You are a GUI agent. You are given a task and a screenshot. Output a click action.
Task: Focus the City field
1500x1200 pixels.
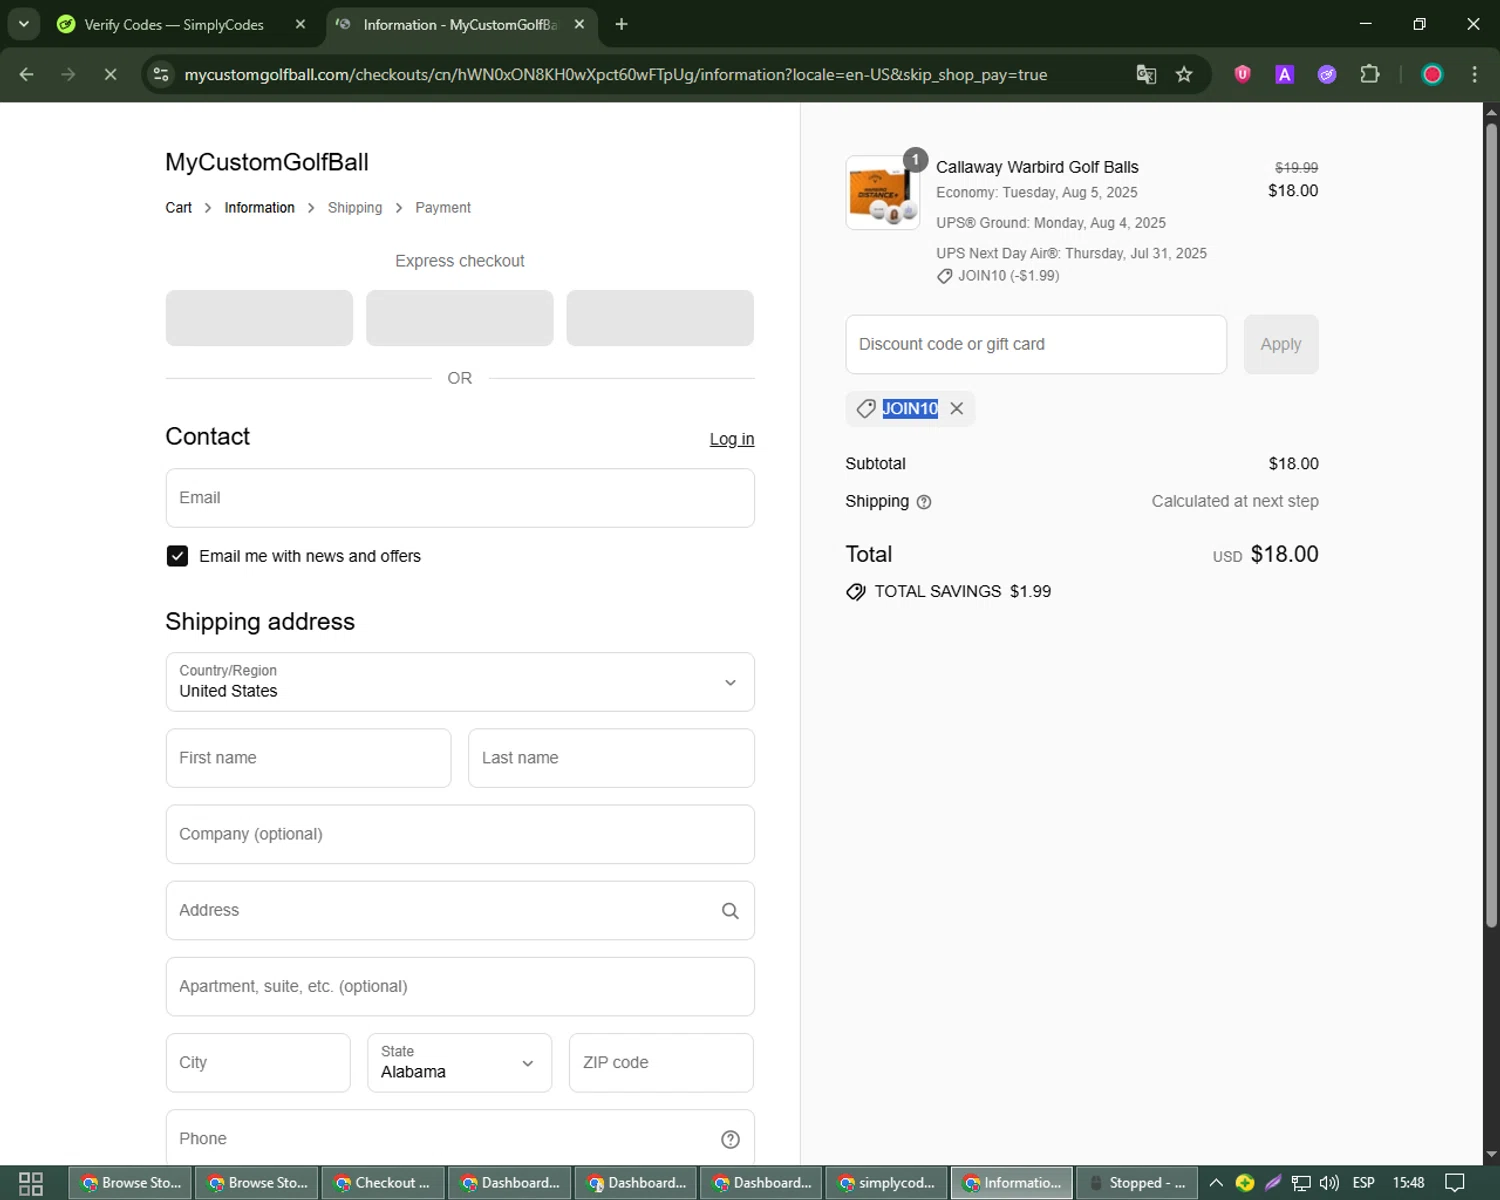click(x=258, y=1063)
